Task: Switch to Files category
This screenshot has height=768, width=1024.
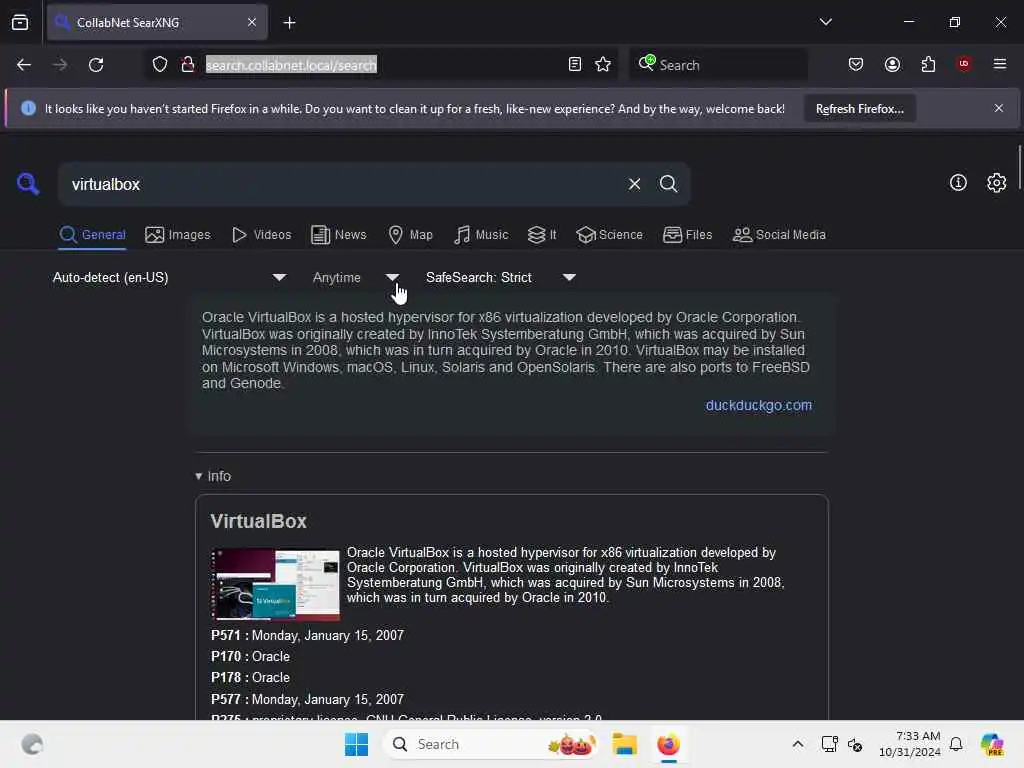Action: 687,234
